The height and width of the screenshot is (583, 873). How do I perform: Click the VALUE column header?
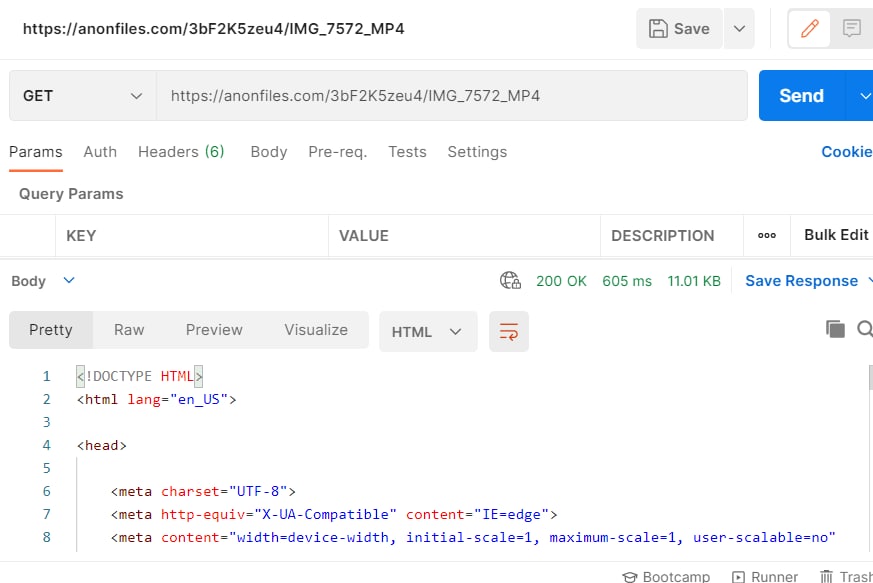click(364, 236)
